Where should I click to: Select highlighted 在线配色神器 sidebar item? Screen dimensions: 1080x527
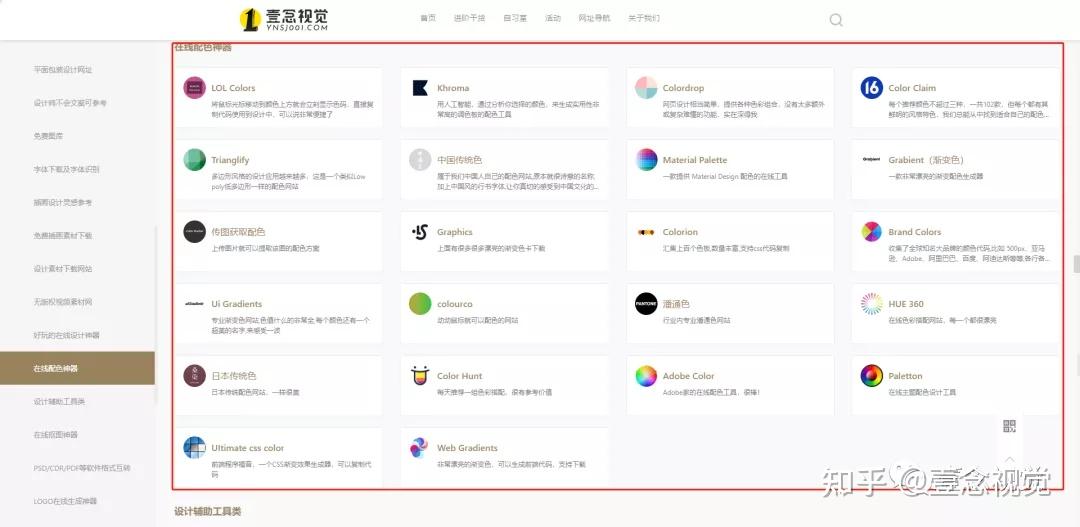pos(77,368)
